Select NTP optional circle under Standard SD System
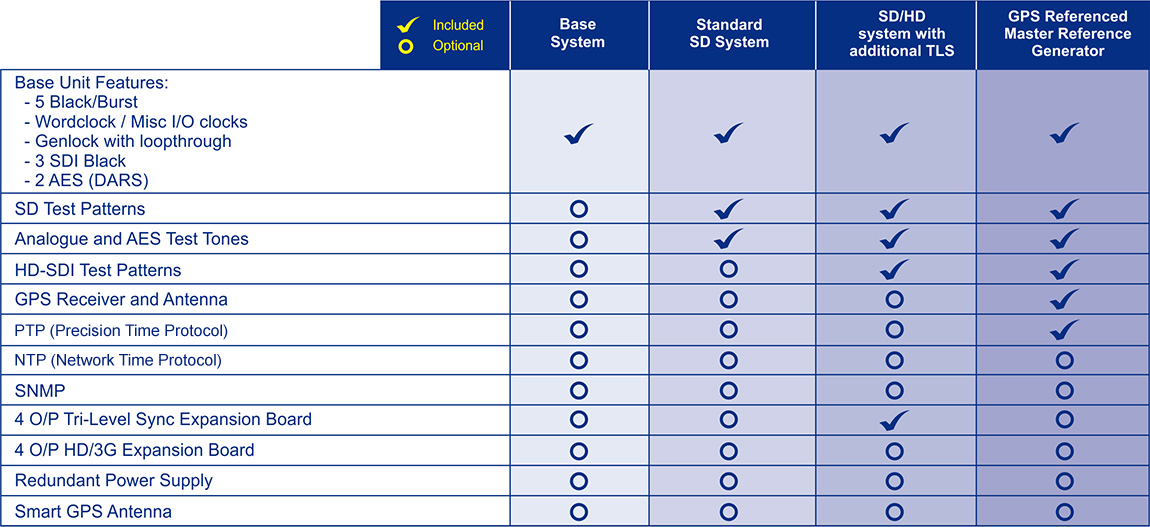1150x527 pixels. 728,360
